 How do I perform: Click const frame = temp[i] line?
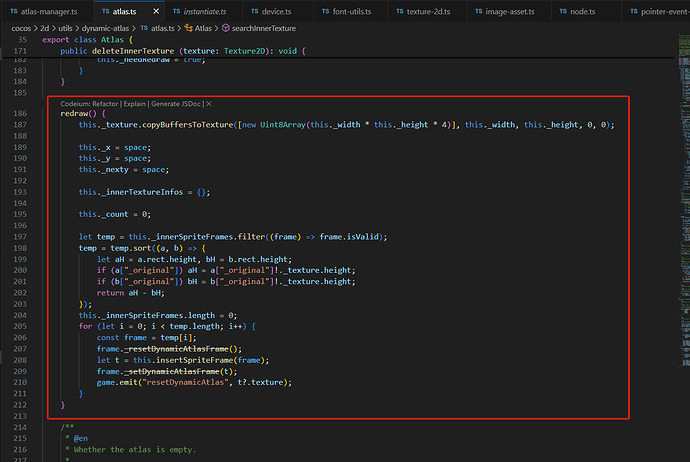click(x=147, y=337)
